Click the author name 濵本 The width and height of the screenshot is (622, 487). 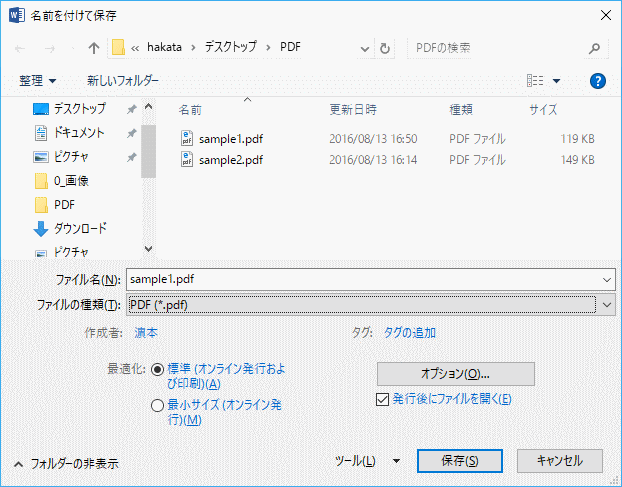146,333
